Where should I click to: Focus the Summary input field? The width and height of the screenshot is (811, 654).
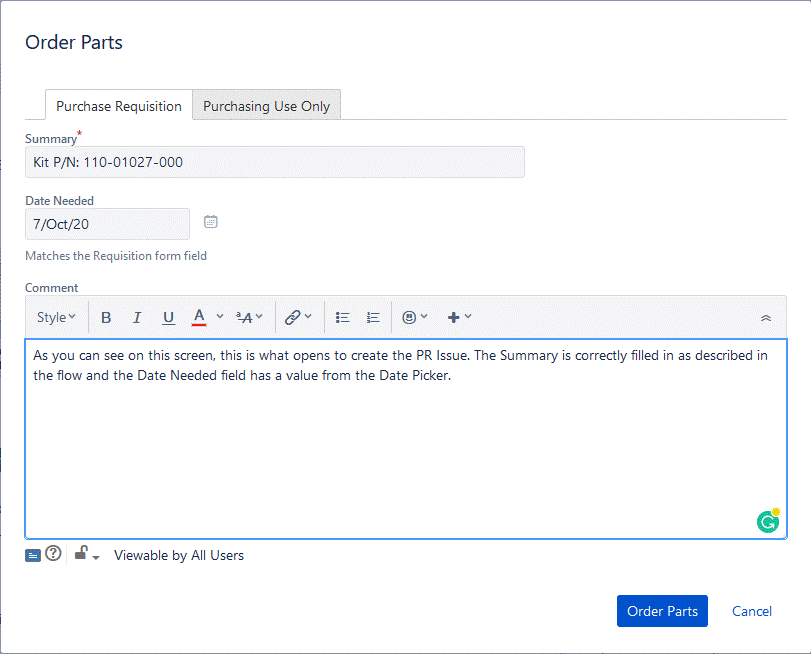(x=275, y=162)
